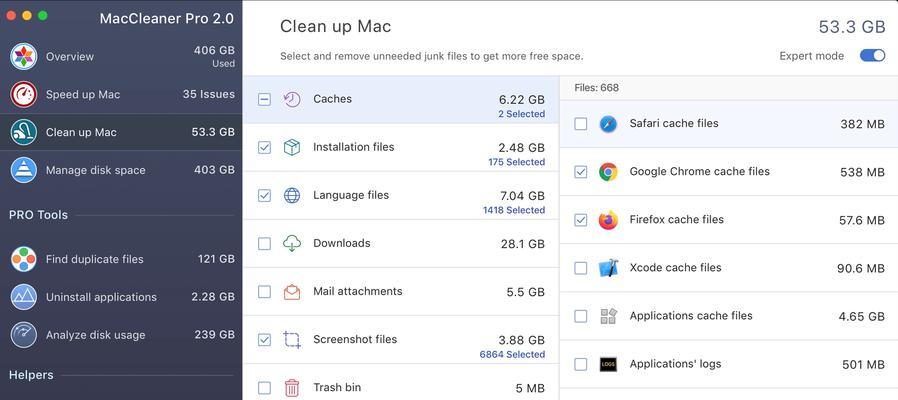
Task: Click the Trash bin icon
Action: point(292,388)
